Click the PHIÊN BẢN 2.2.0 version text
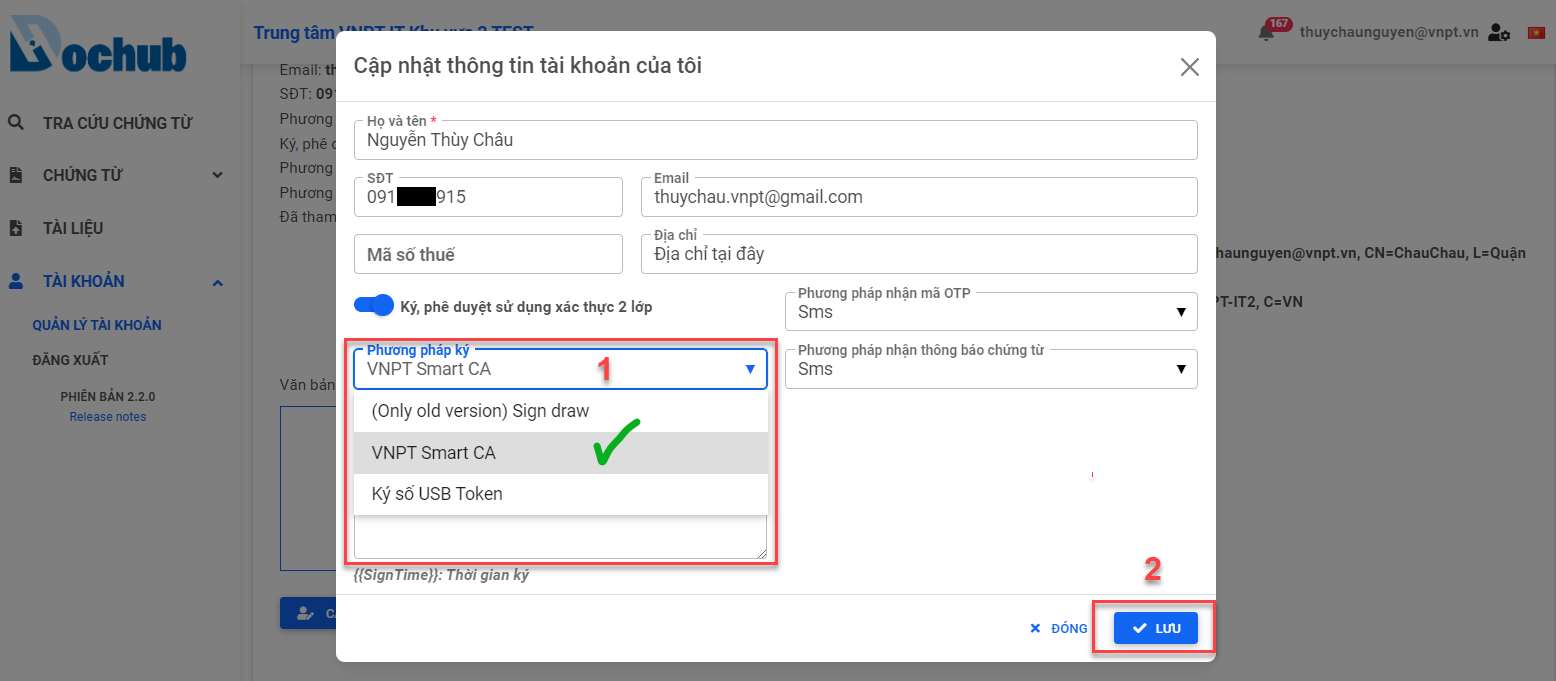The image size is (1556, 681). tap(108, 396)
